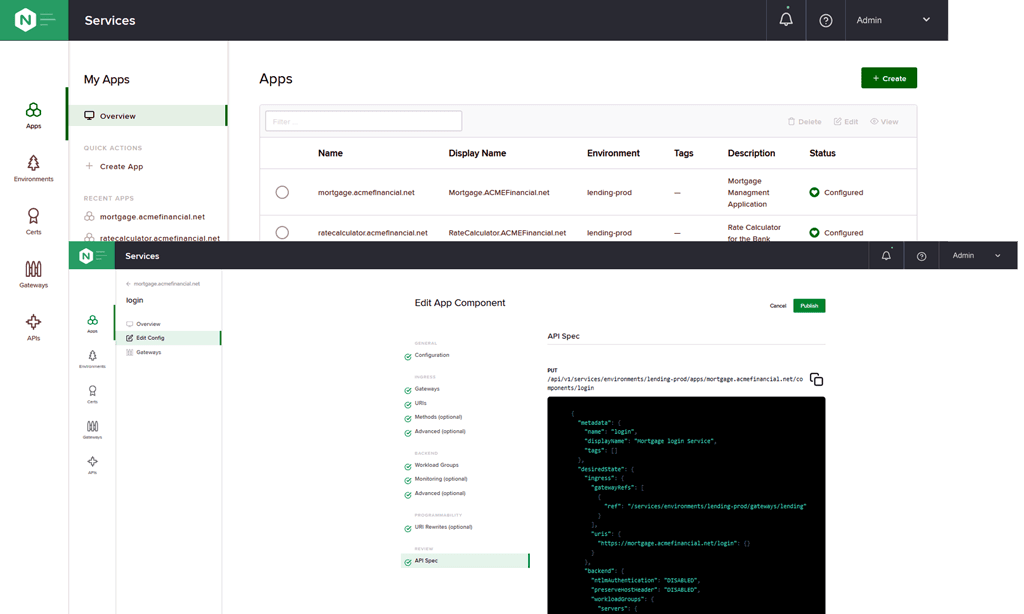Select Gateways under login component menu
Image resolution: width=1024 pixels, height=614 pixels.
[x=144, y=352]
